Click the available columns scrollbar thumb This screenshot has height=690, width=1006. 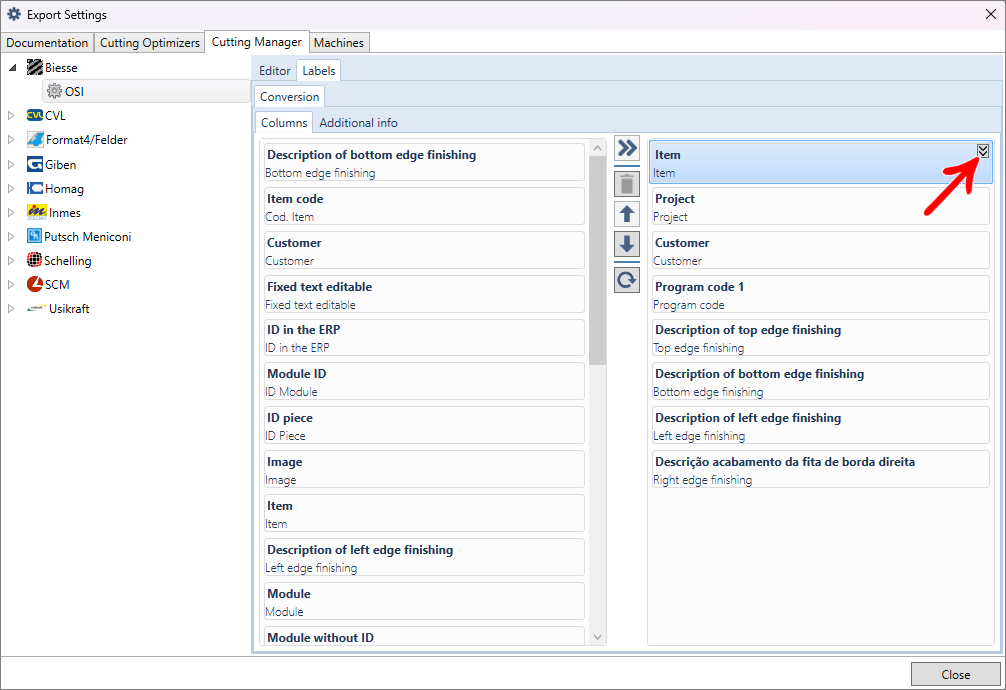[597, 260]
